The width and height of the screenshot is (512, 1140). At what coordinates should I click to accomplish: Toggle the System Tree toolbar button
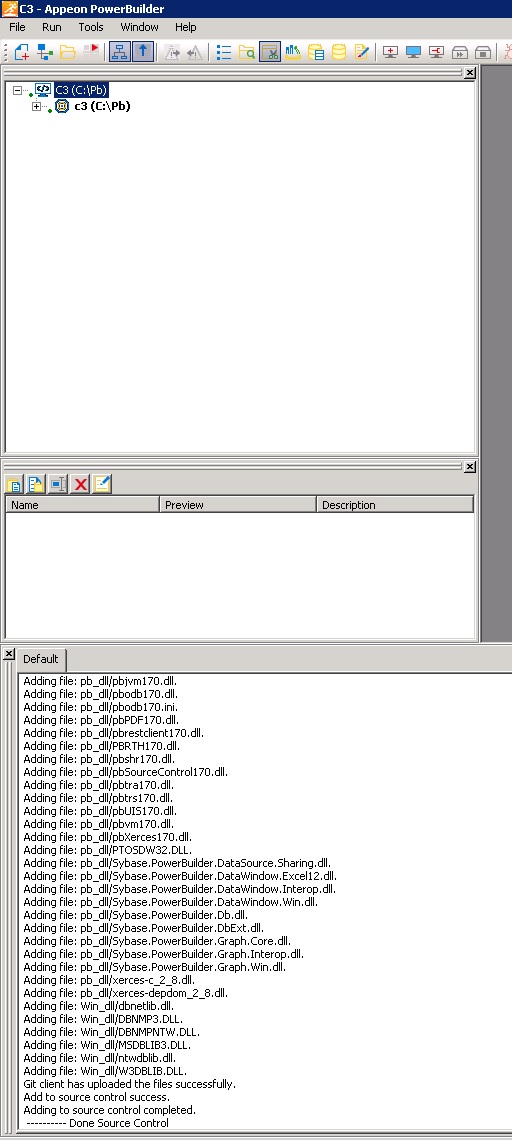(119, 52)
